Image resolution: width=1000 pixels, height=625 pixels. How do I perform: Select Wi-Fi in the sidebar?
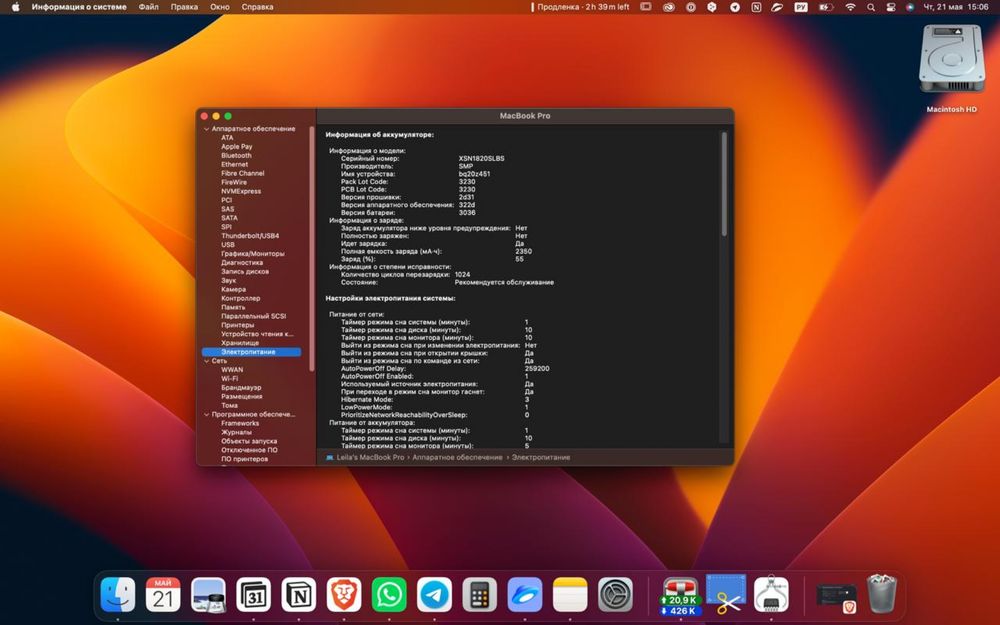(229, 379)
